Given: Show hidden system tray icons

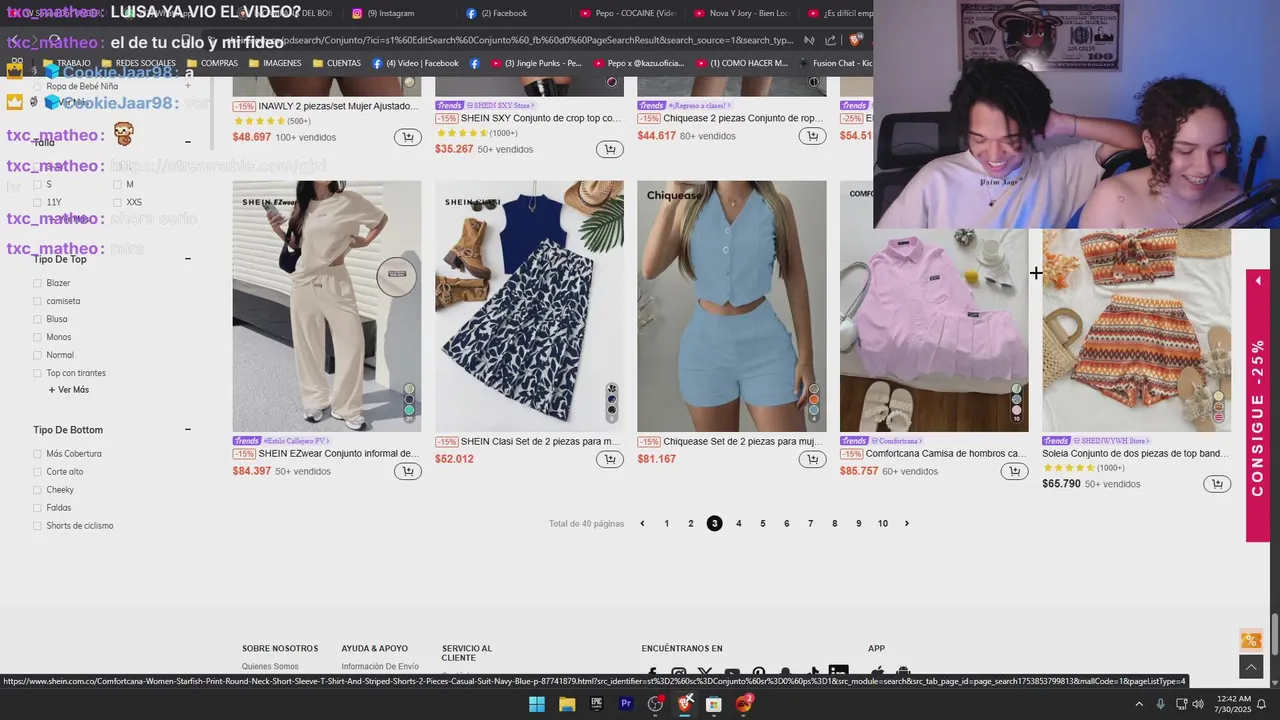Looking at the screenshot, I should click(x=1139, y=704).
